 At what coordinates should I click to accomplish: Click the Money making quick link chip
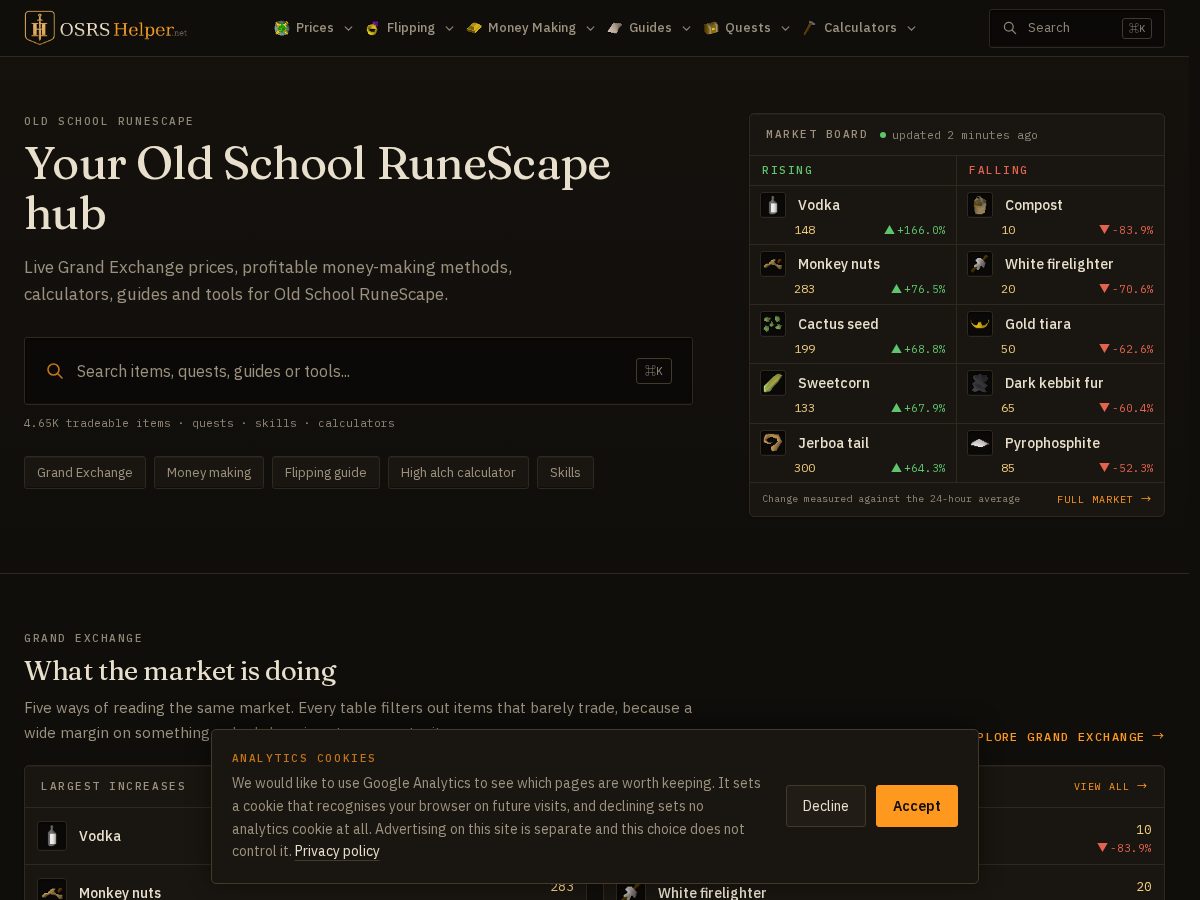tap(209, 473)
